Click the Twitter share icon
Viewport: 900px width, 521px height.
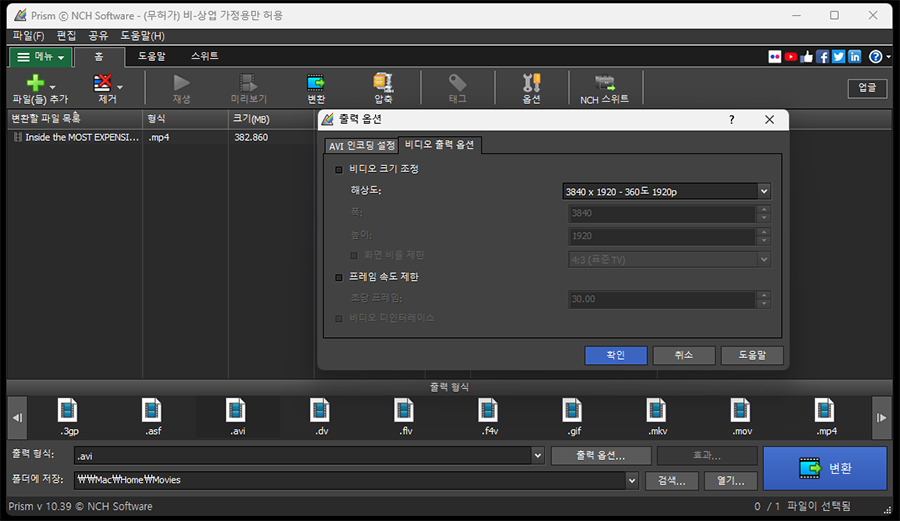[x=839, y=56]
